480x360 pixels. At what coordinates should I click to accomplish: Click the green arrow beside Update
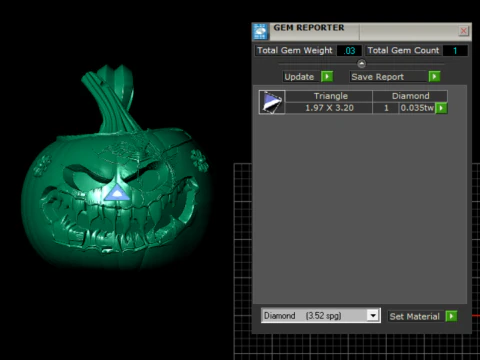pyautogui.click(x=327, y=77)
